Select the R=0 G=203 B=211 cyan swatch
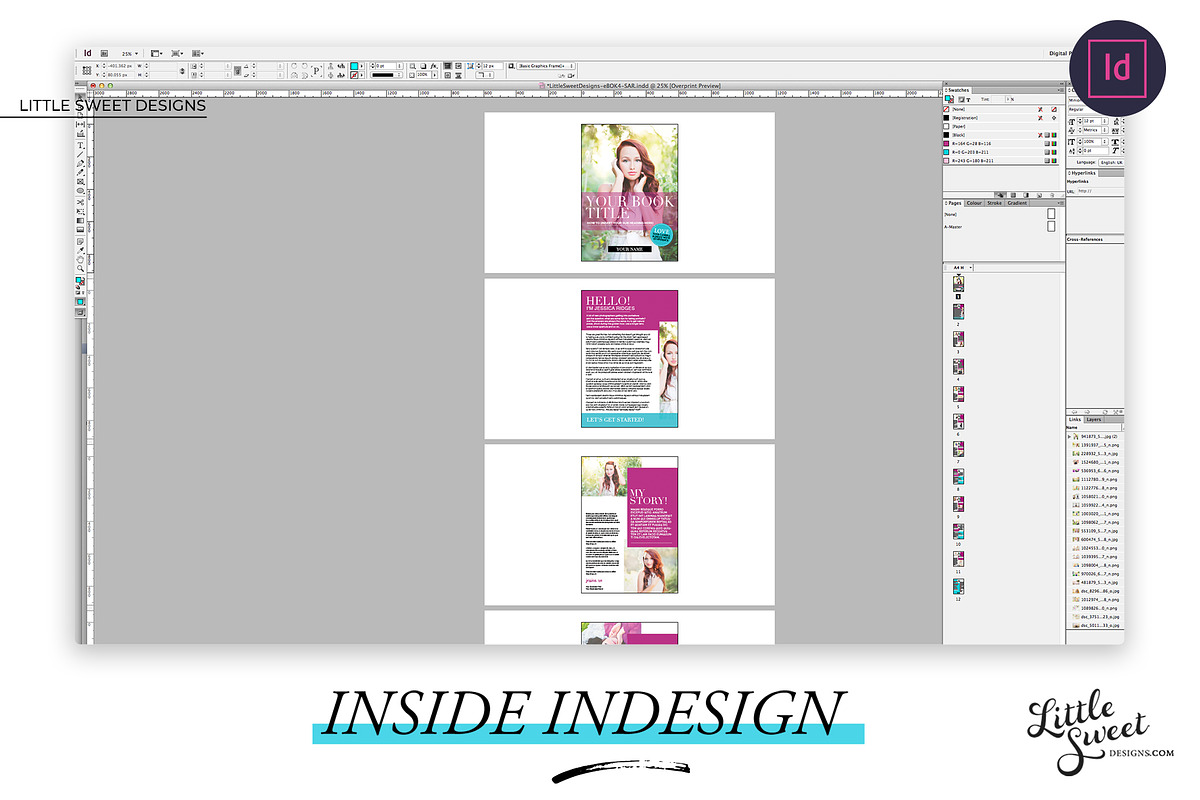This screenshot has height=800, width=1200. (986, 152)
